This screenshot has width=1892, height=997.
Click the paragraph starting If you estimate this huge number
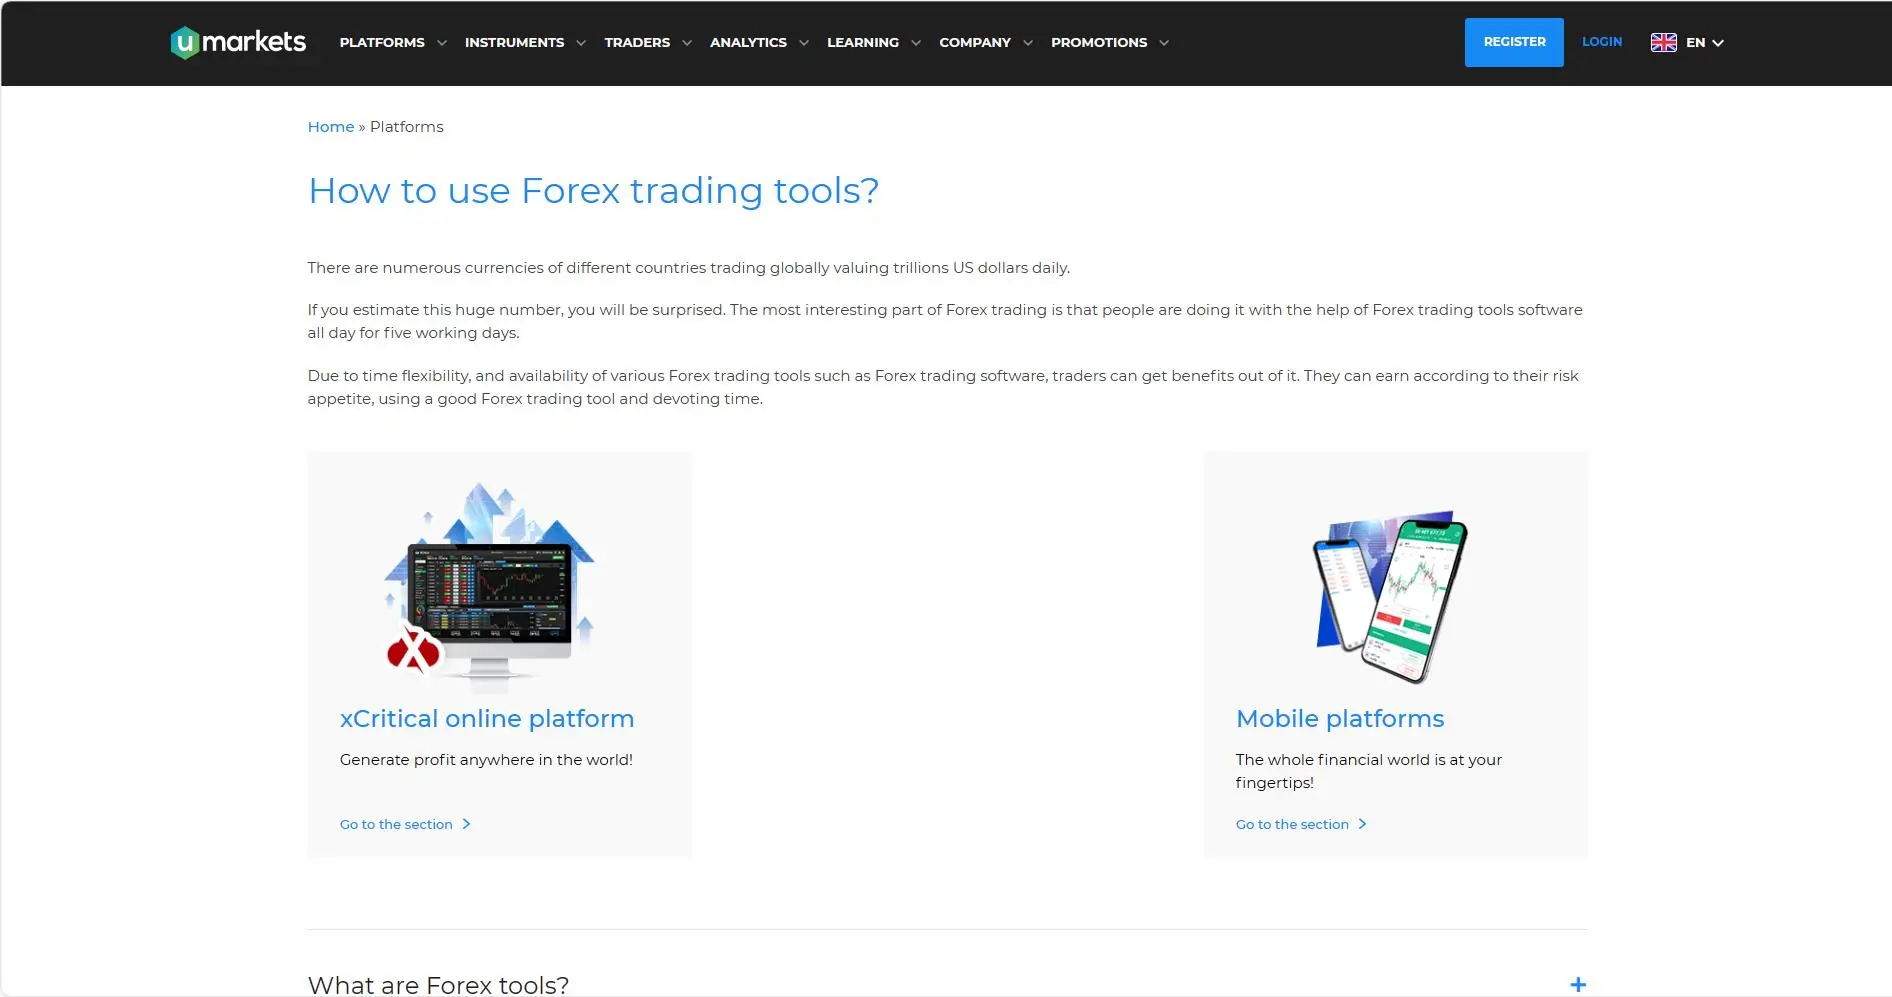point(945,321)
